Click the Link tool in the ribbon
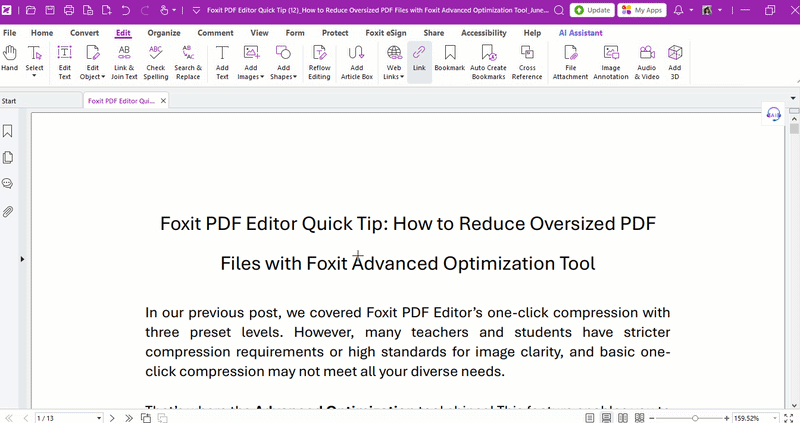This screenshot has height=423, width=800. click(419, 62)
